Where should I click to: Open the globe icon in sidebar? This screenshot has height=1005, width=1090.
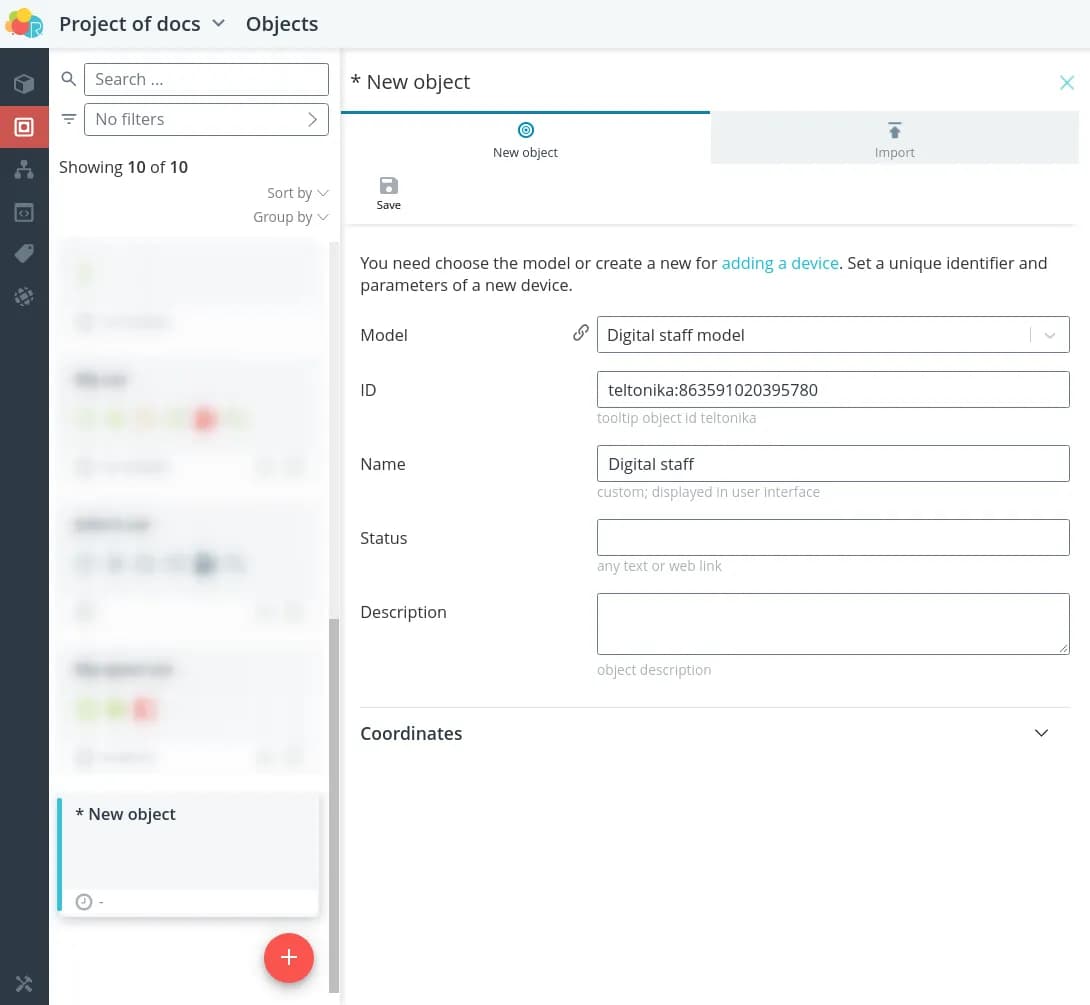point(24,297)
